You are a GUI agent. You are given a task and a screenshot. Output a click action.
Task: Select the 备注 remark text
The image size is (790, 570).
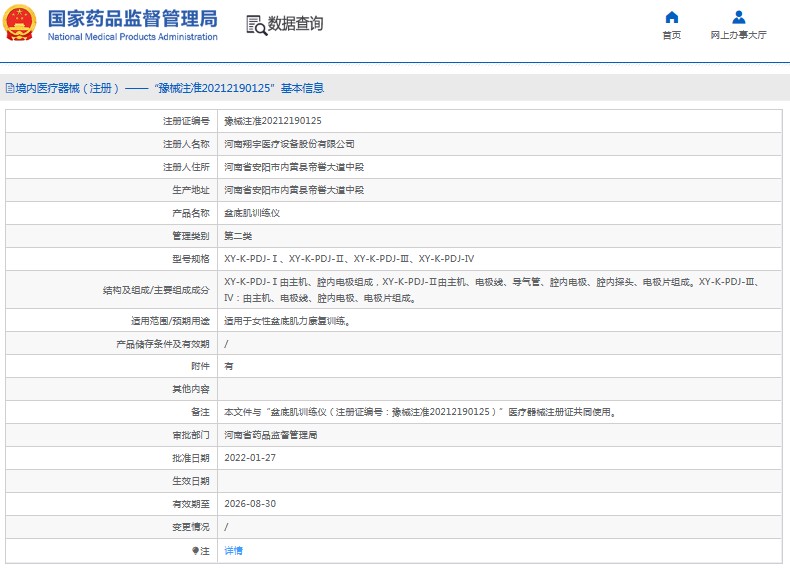point(420,412)
